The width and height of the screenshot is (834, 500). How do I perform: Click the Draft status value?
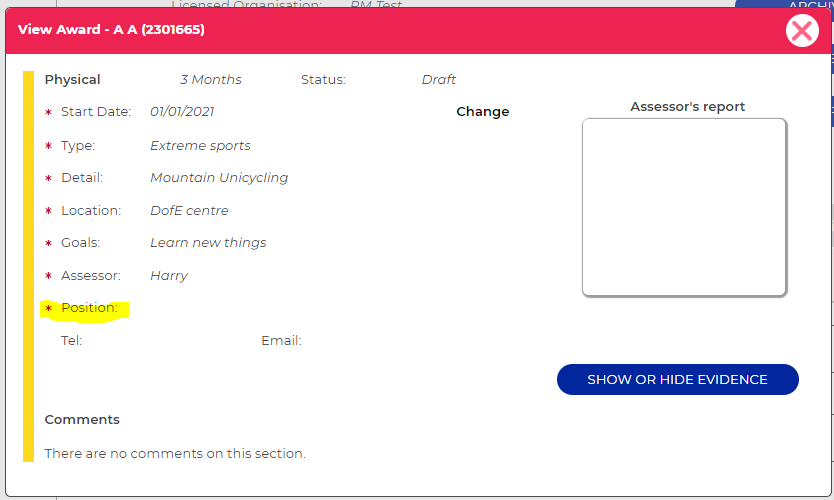(439, 80)
